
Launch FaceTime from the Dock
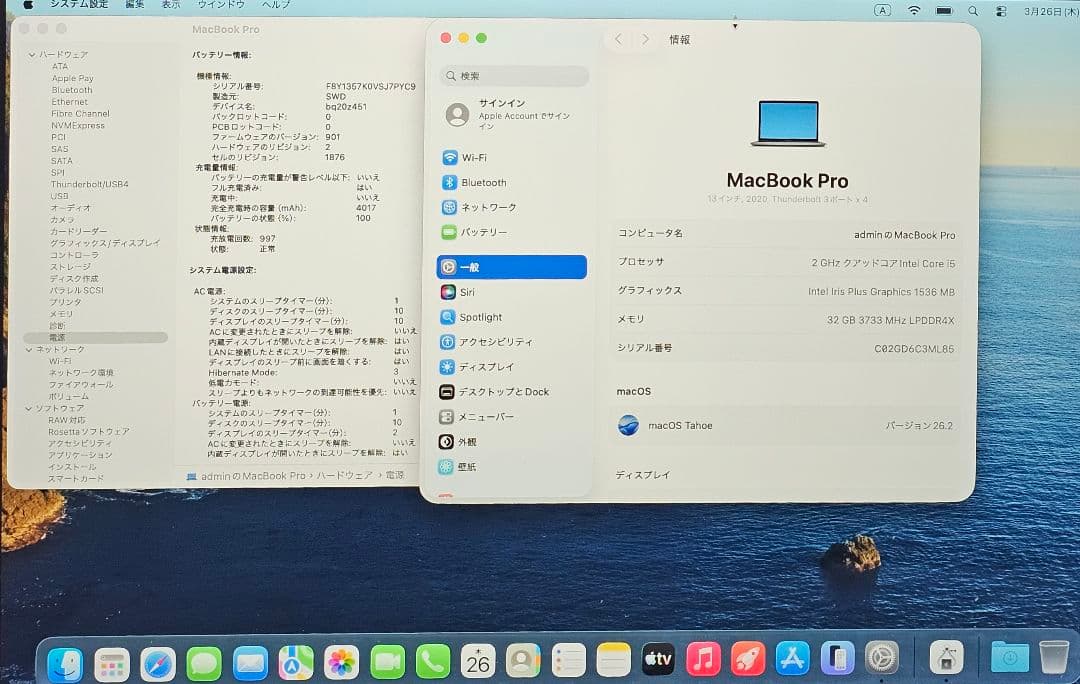pyautogui.click(x=387, y=662)
